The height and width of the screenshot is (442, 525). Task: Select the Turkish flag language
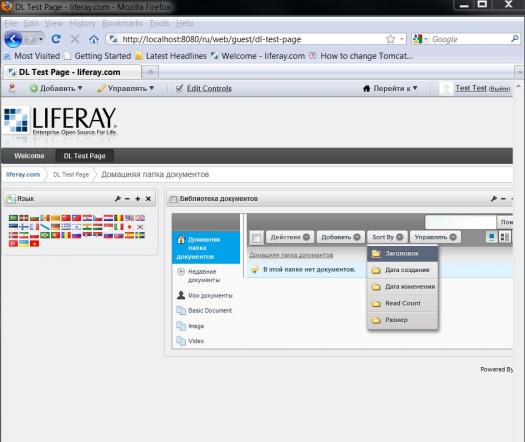[x=13, y=243]
